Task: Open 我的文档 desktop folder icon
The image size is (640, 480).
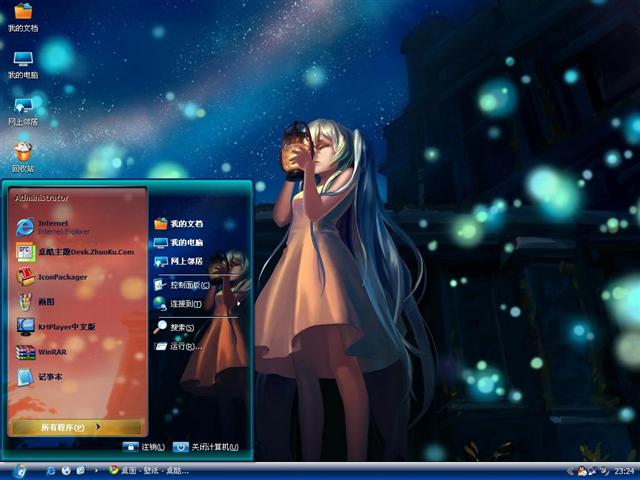Action: click(x=22, y=17)
